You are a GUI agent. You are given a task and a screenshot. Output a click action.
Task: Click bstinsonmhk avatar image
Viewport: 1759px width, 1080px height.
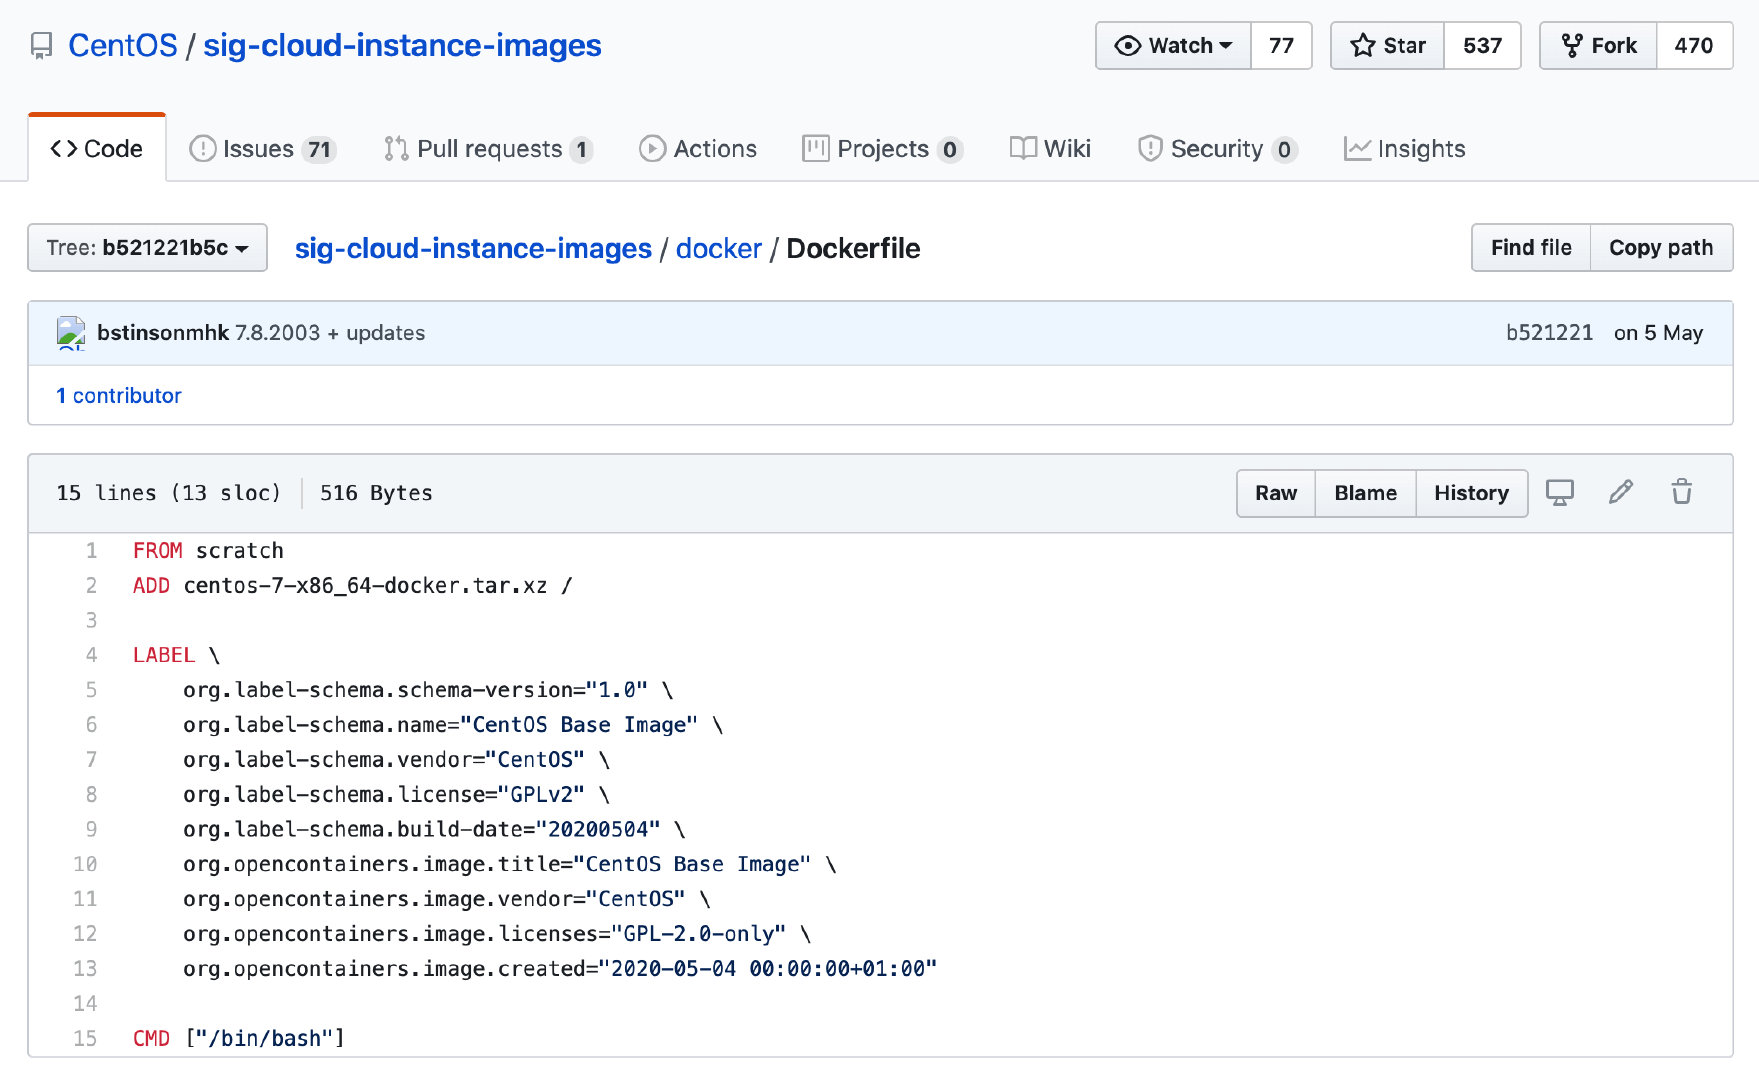(x=71, y=333)
